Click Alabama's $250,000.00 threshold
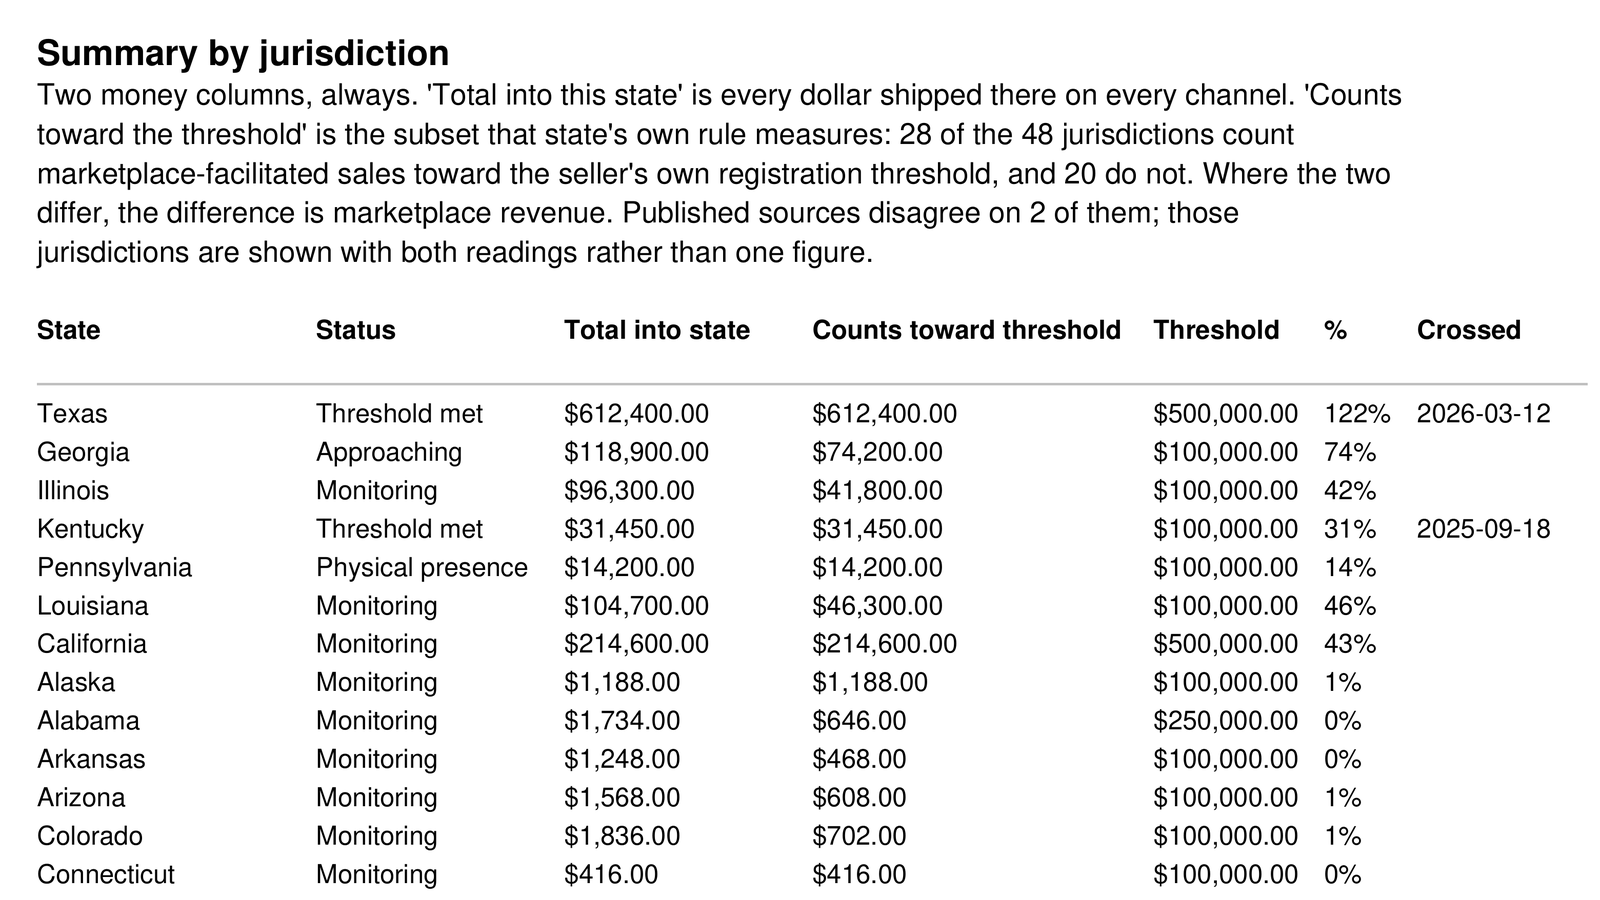Image resolution: width=1600 pixels, height=900 pixels. pos(1225,721)
